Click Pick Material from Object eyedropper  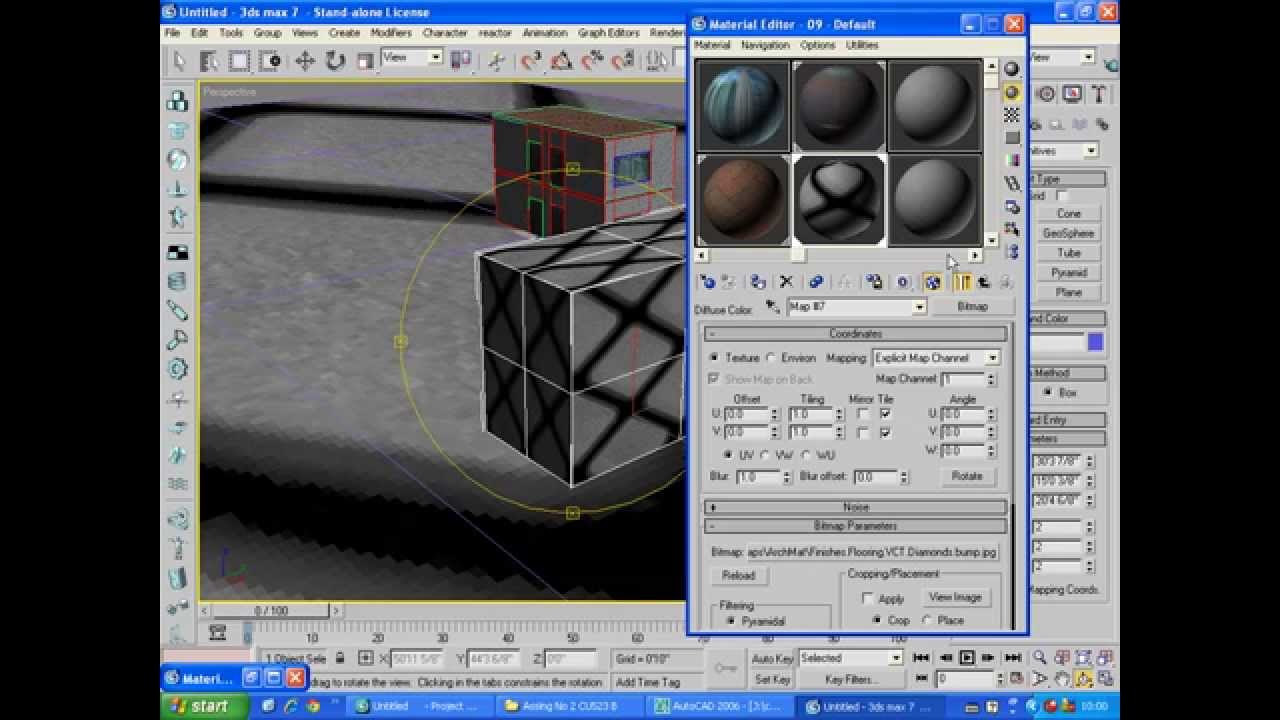(773, 306)
